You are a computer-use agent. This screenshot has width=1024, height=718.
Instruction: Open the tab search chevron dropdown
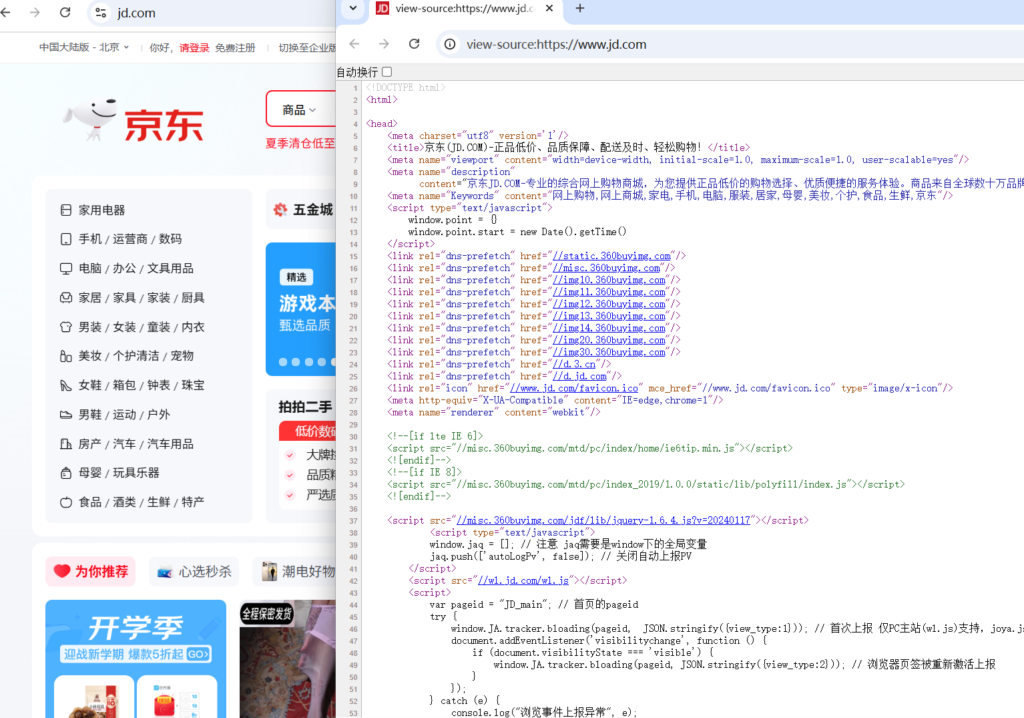[351, 8]
